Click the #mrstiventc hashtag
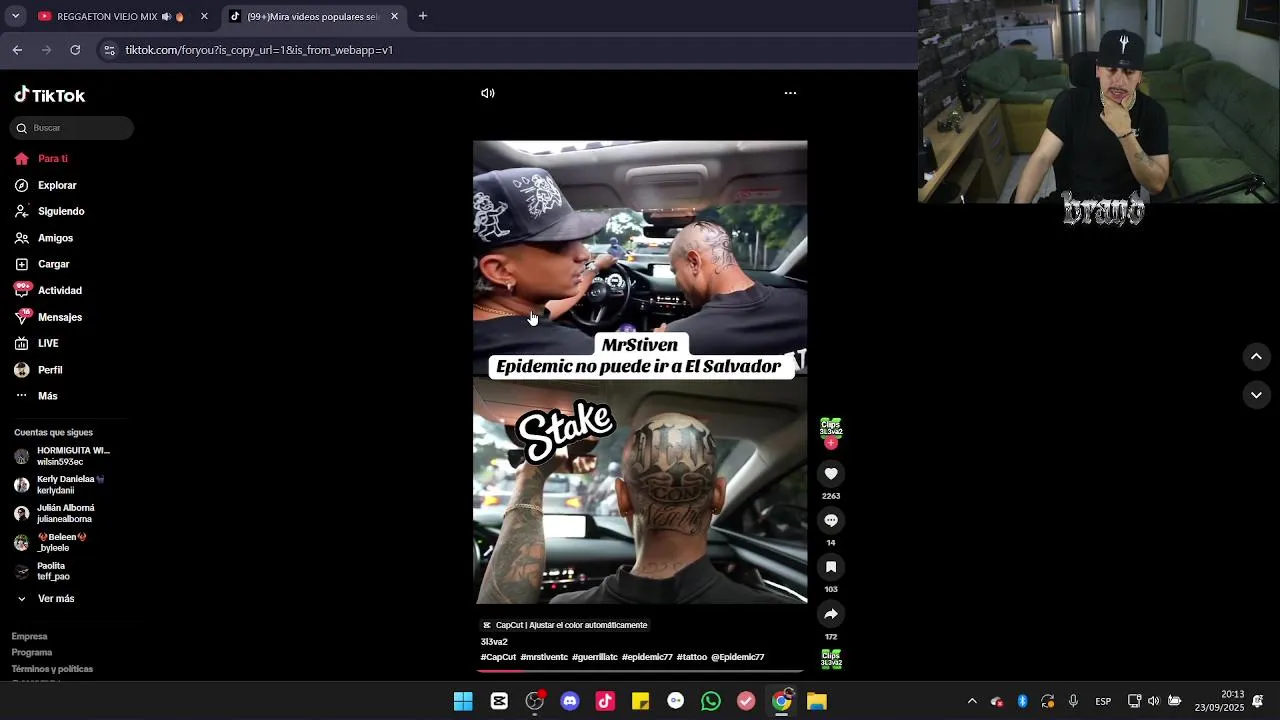 tap(544, 657)
